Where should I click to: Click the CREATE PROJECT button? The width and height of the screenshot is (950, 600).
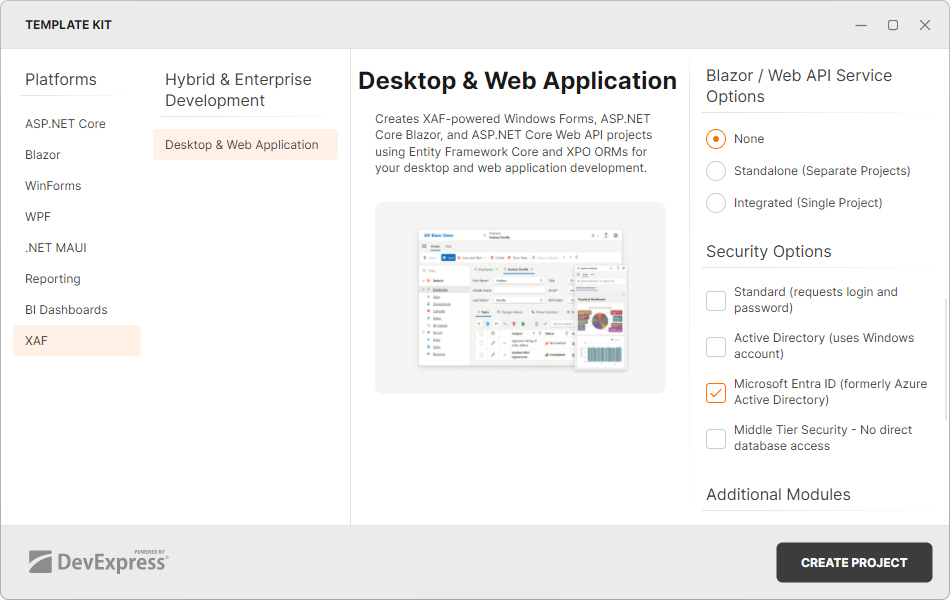click(854, 562)
